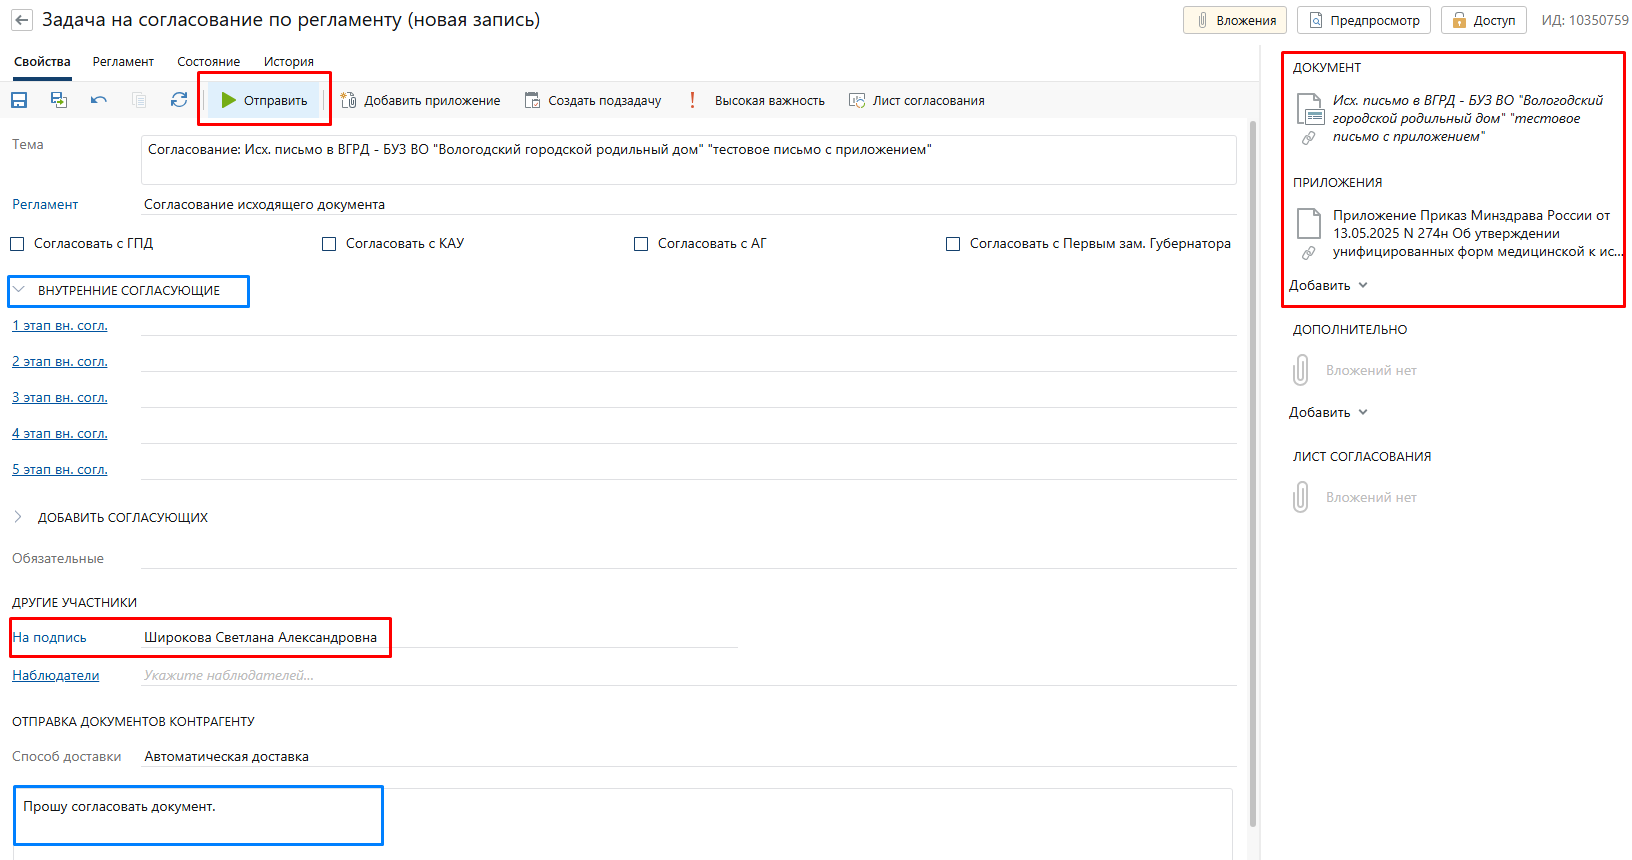Click the undo arrow icon
1632x860 pixels.
point(98,100)
